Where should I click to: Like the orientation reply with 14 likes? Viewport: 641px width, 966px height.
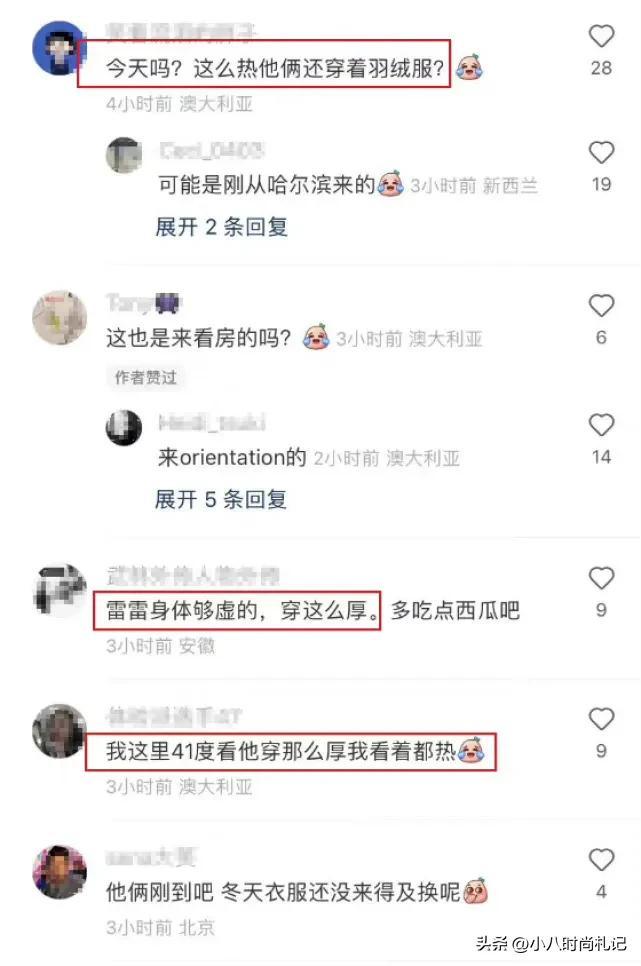[x=601, y=425]
